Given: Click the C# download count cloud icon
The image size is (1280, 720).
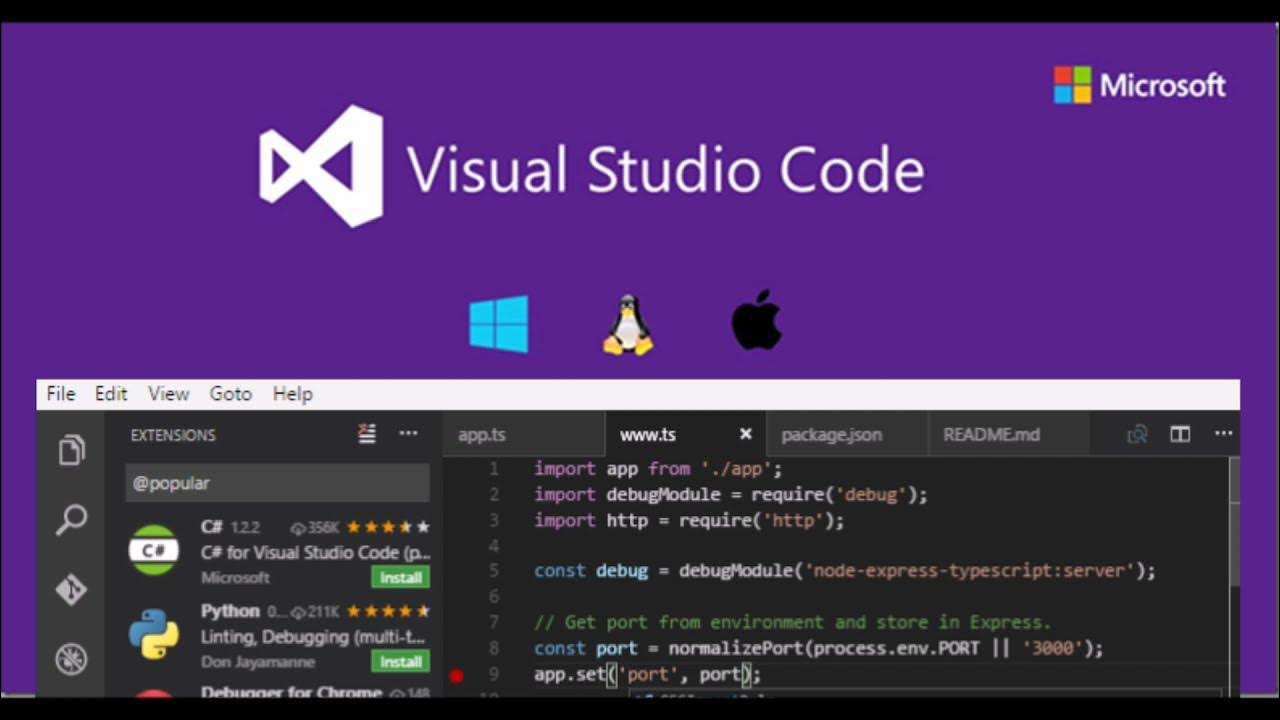Looking at the screenshot, I should point(297,527).
